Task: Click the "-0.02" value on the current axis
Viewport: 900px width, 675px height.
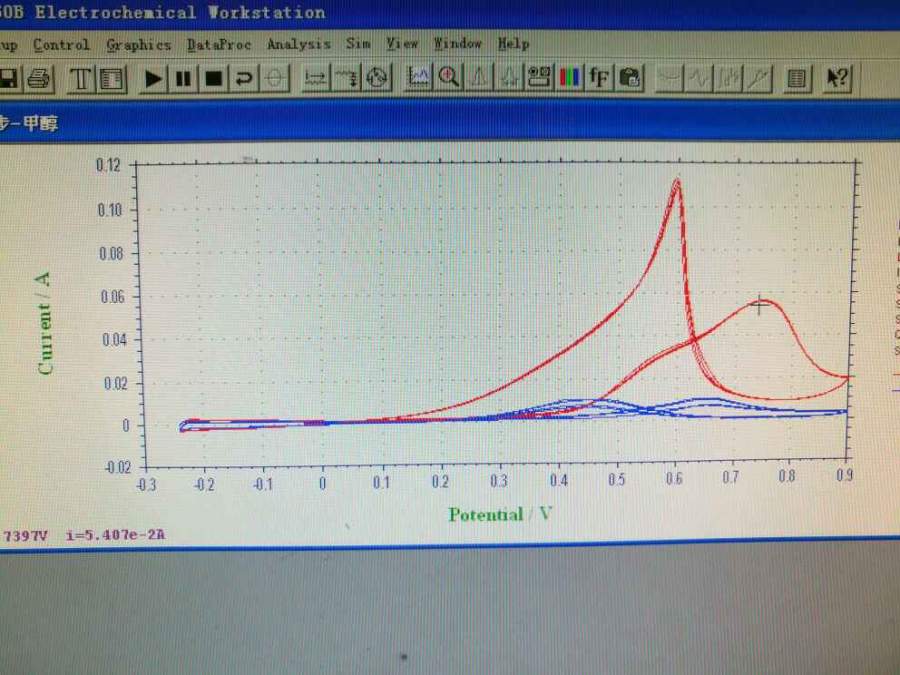Action: pos(118,467)
